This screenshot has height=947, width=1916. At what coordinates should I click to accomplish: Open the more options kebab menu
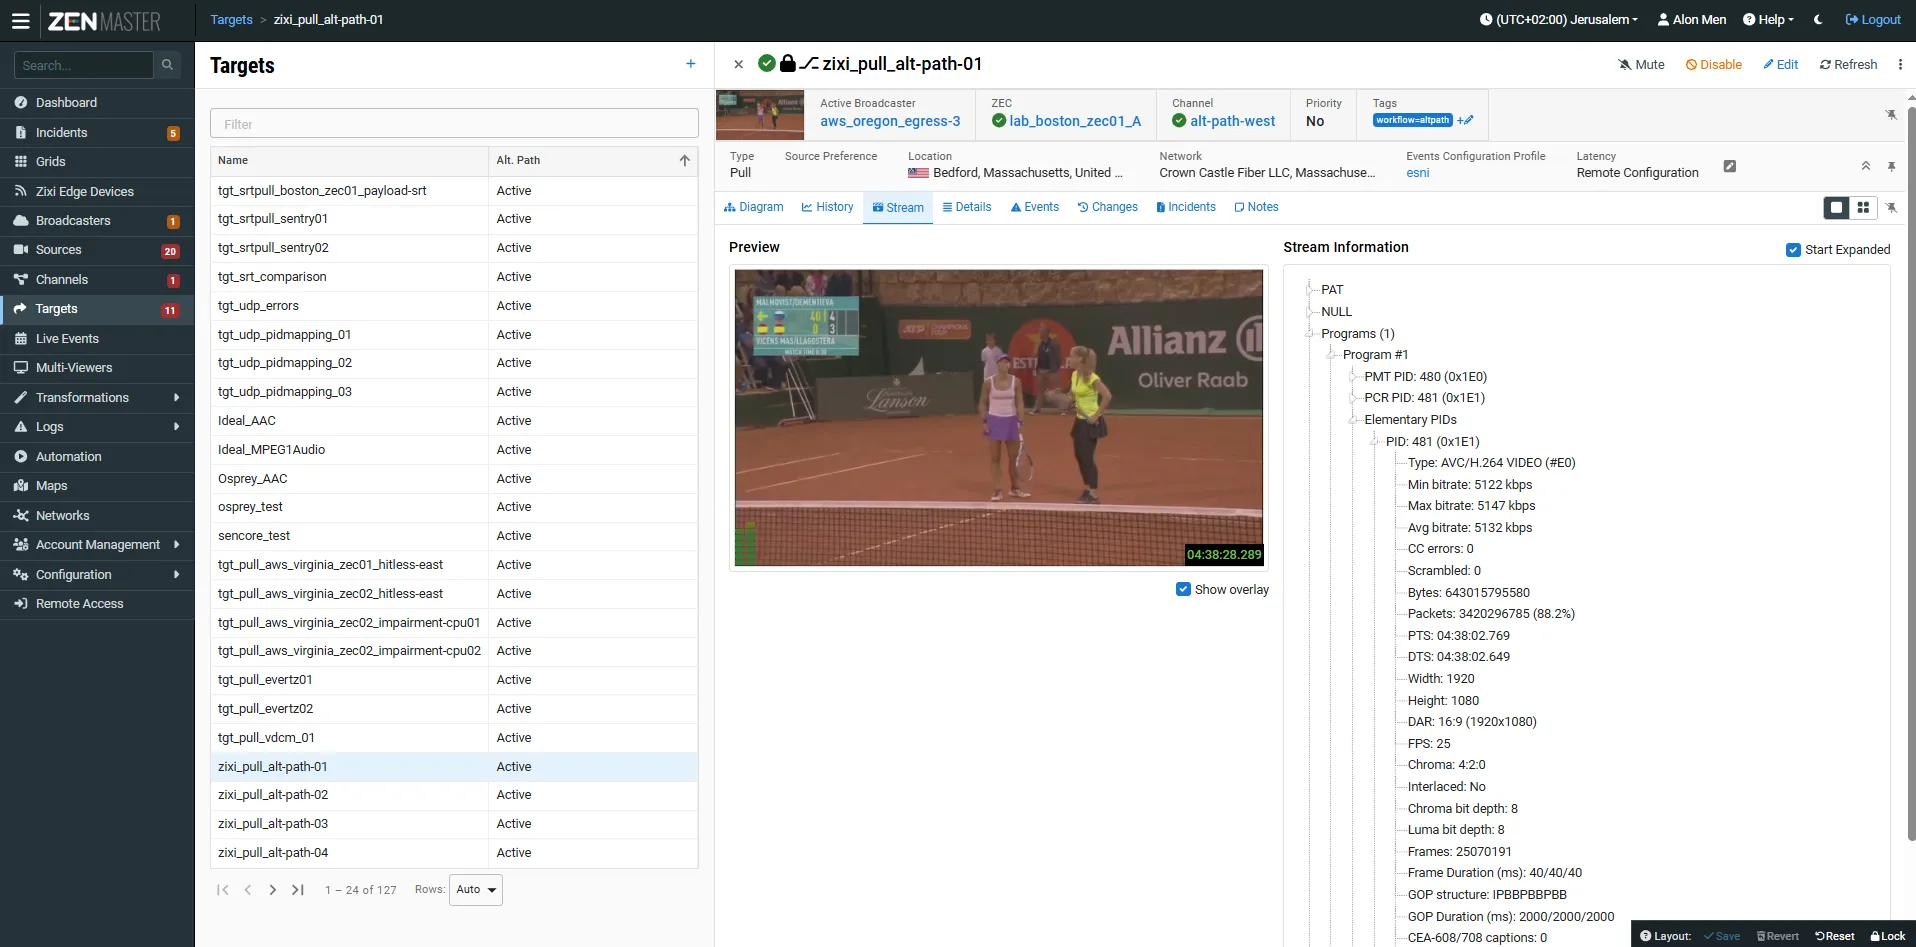(1900, 64)
